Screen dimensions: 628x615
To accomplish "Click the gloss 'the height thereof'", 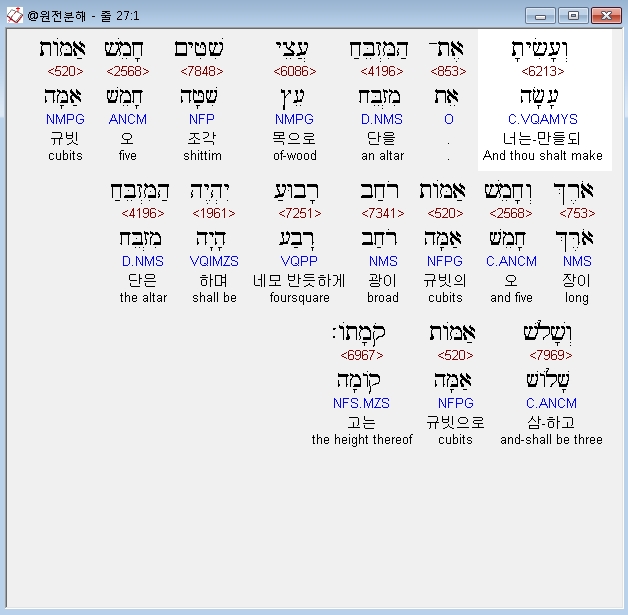I will pyautogui.click(x=362, y=440).
